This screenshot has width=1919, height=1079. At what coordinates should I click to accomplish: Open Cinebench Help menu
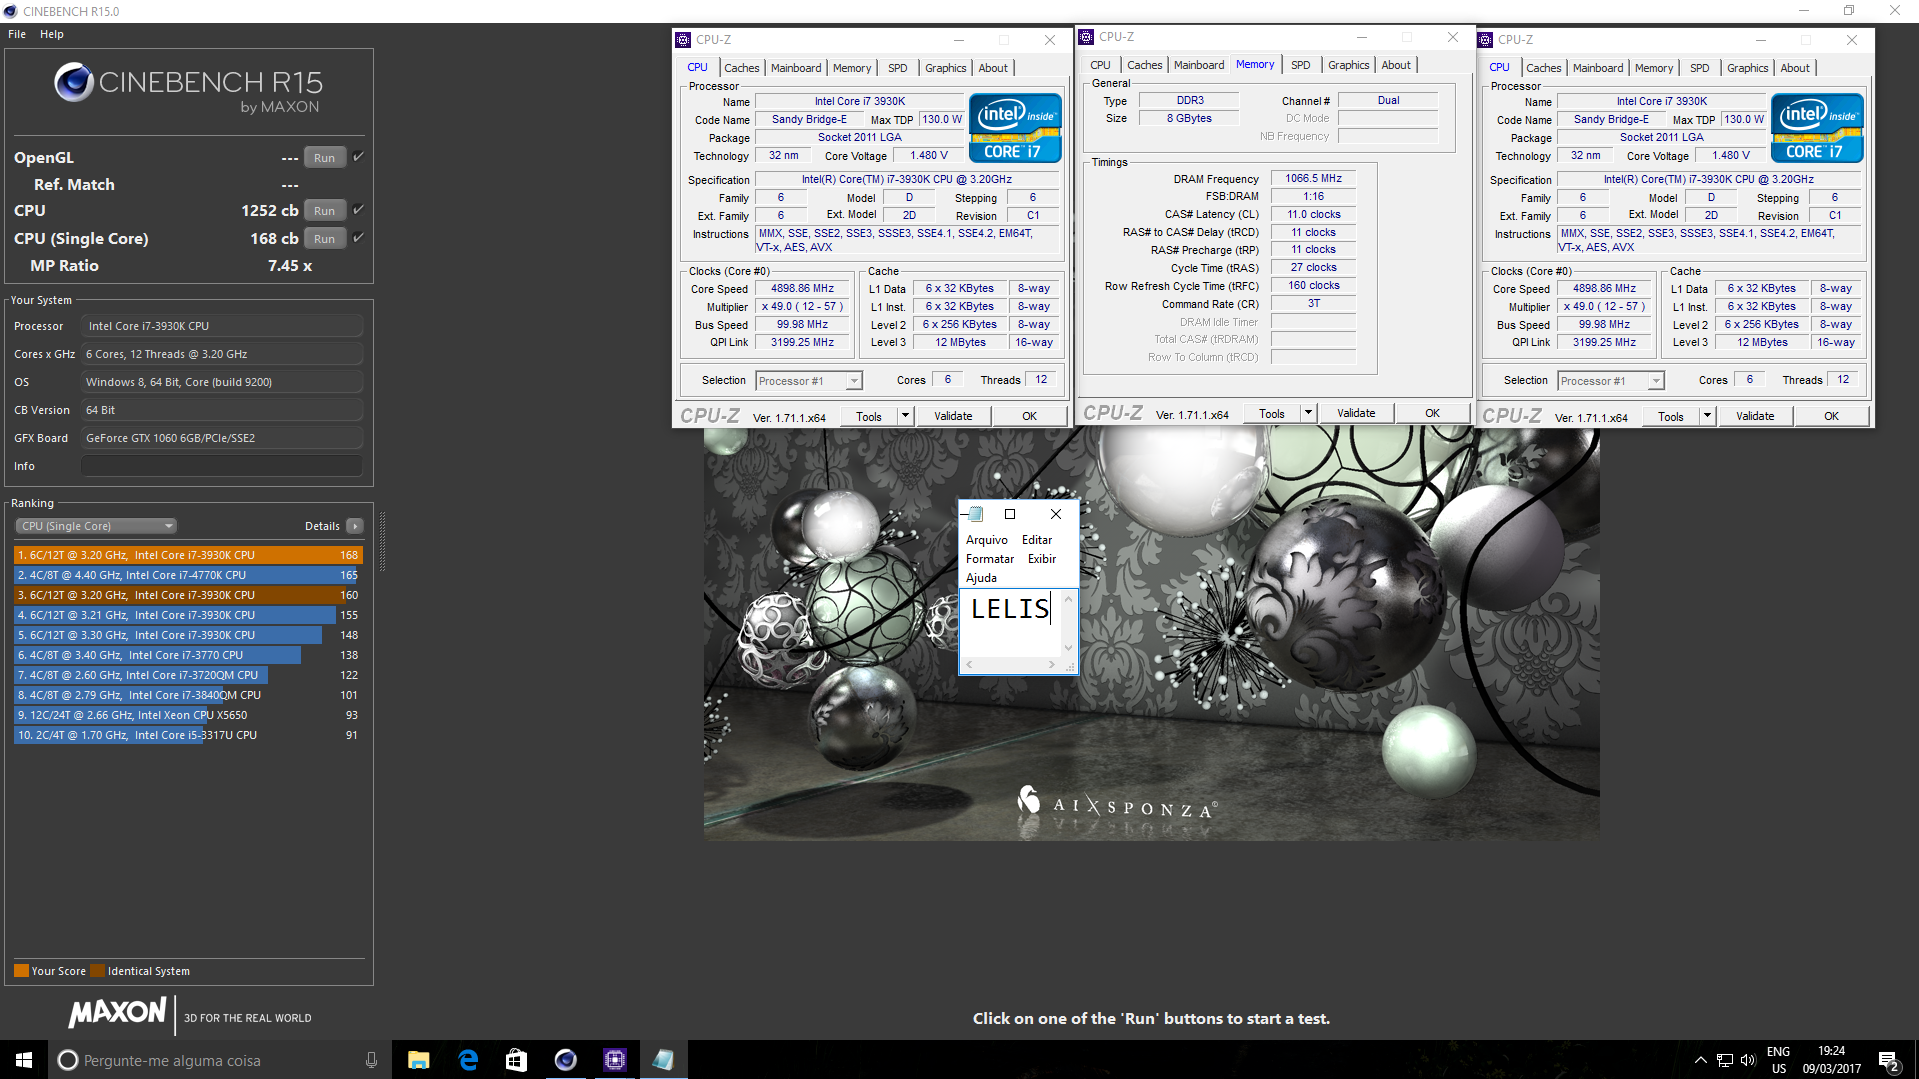point(52,34)
